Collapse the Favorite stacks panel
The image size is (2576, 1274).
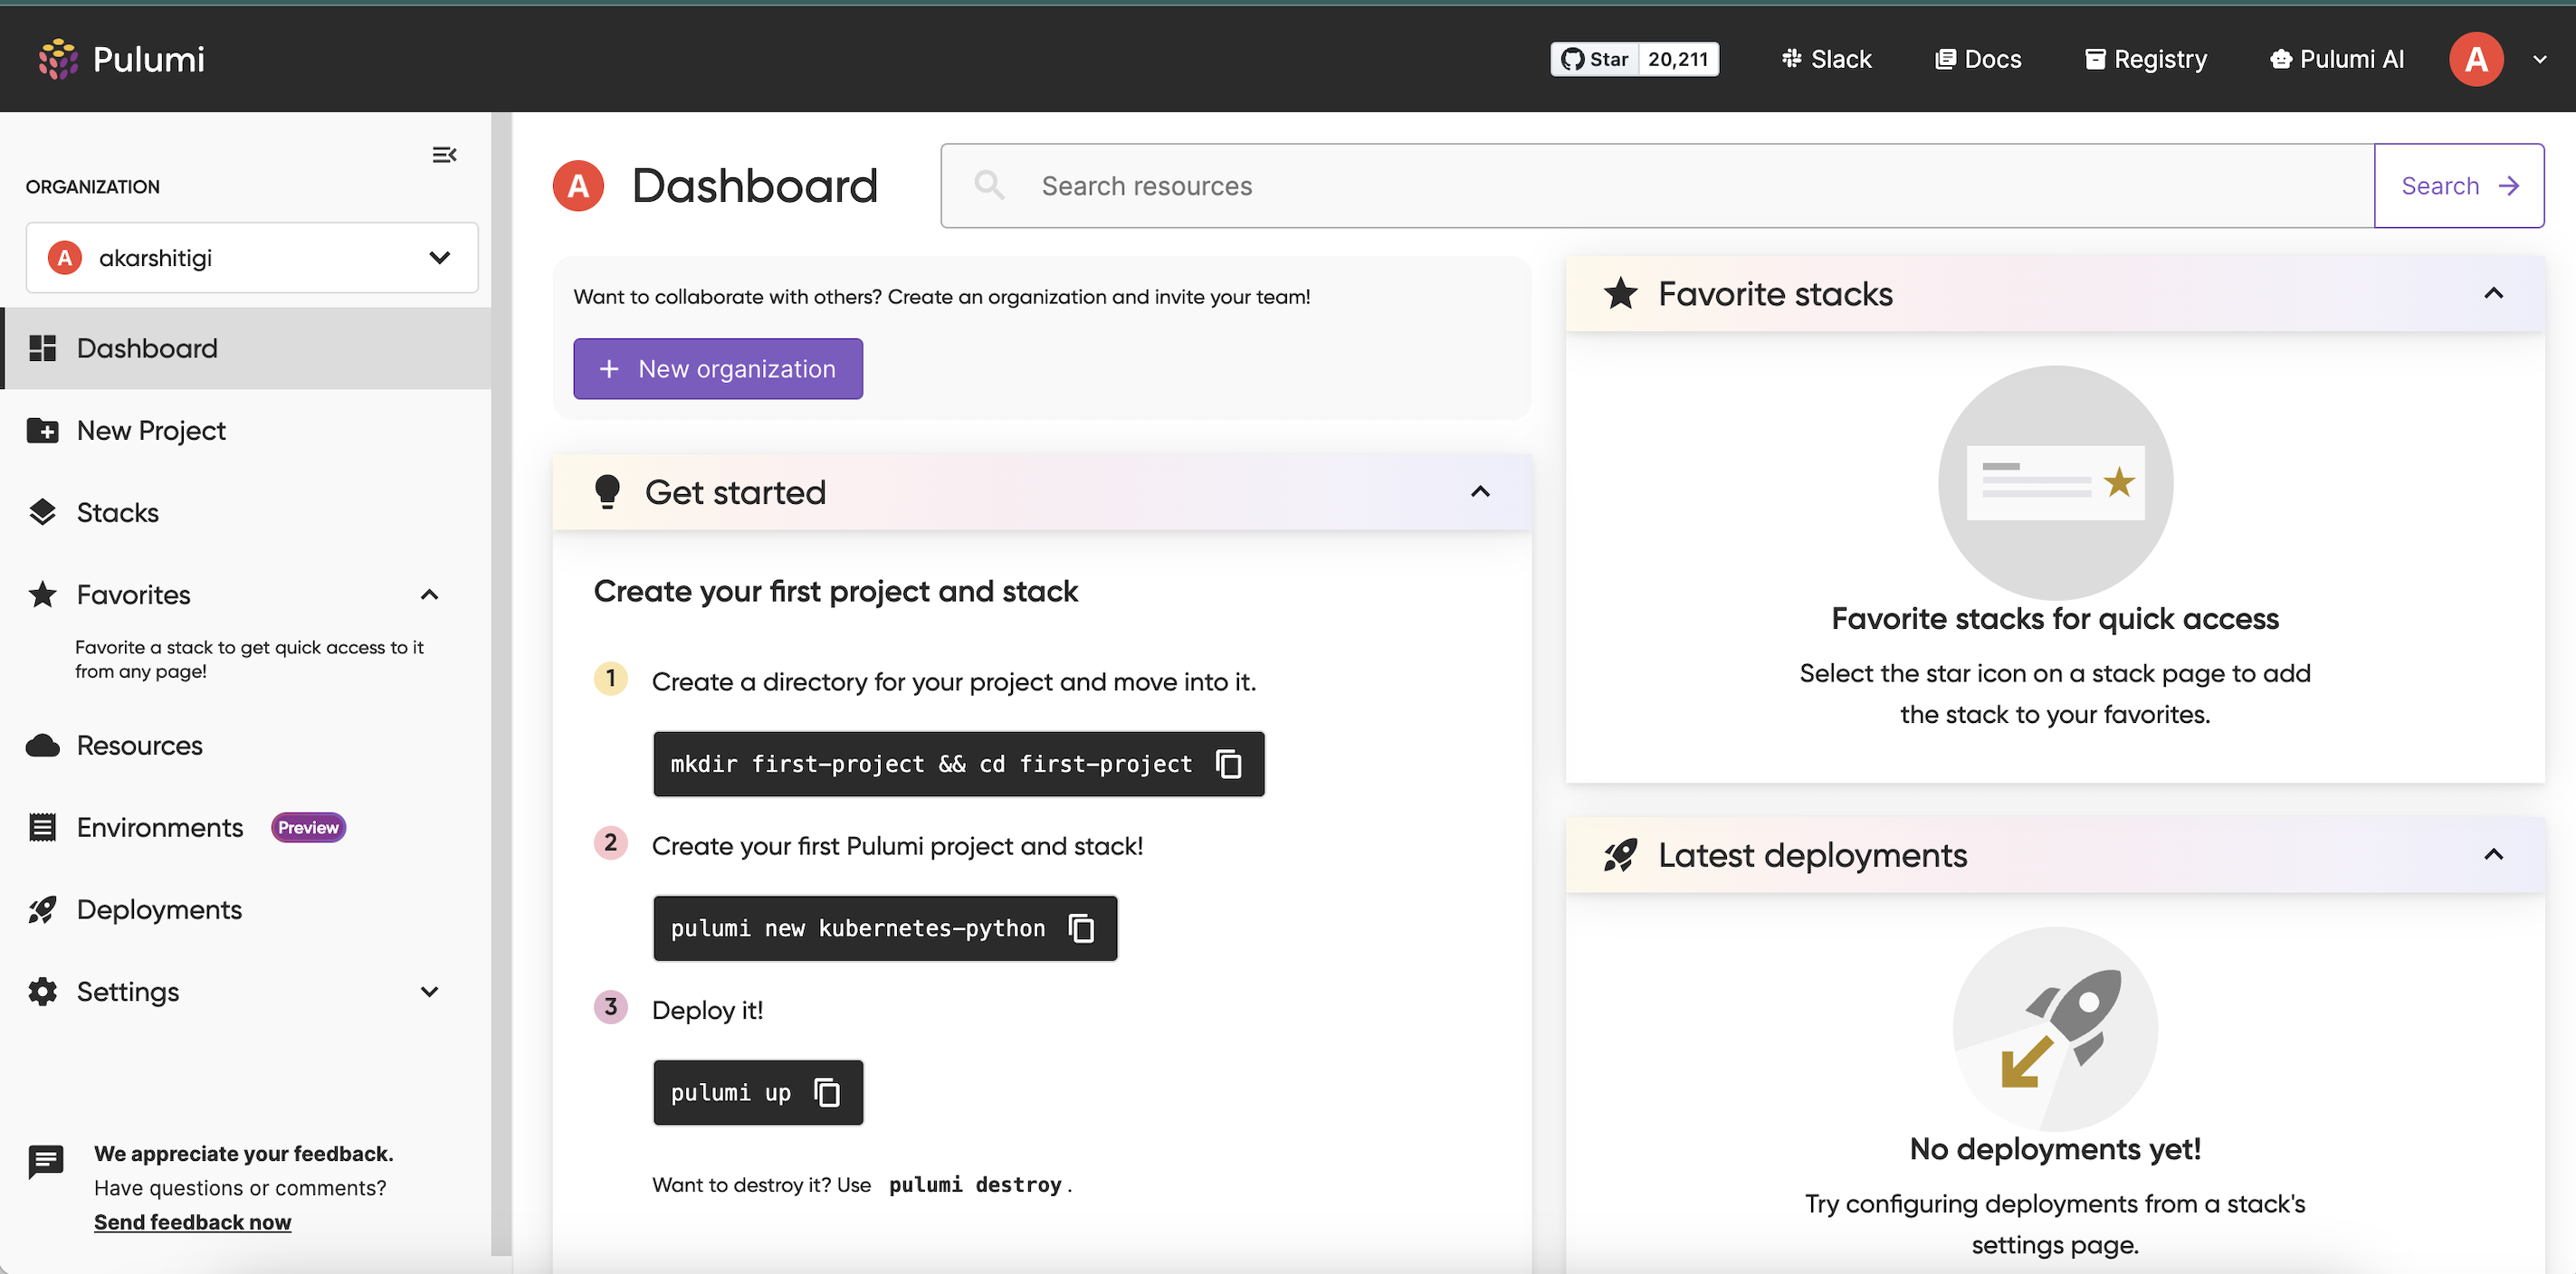(2494, 293)
